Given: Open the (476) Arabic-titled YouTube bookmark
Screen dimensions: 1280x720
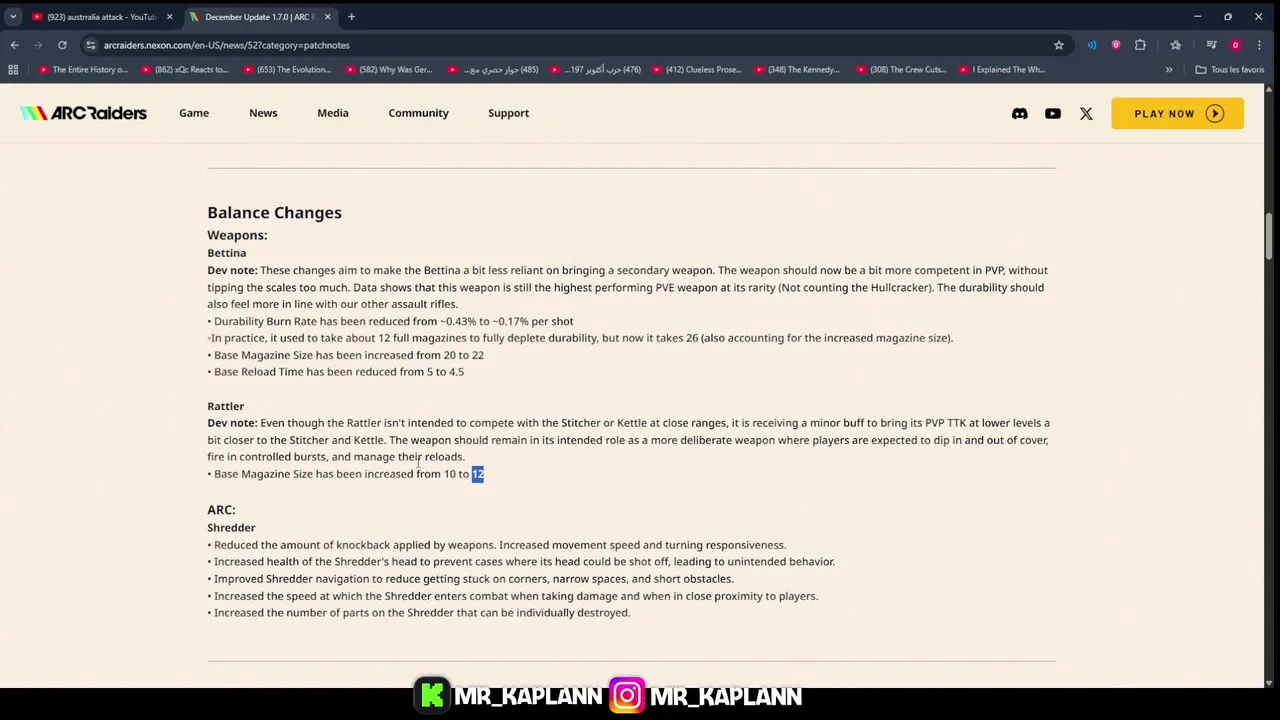Looking at the screenshot, I should 593,70.
